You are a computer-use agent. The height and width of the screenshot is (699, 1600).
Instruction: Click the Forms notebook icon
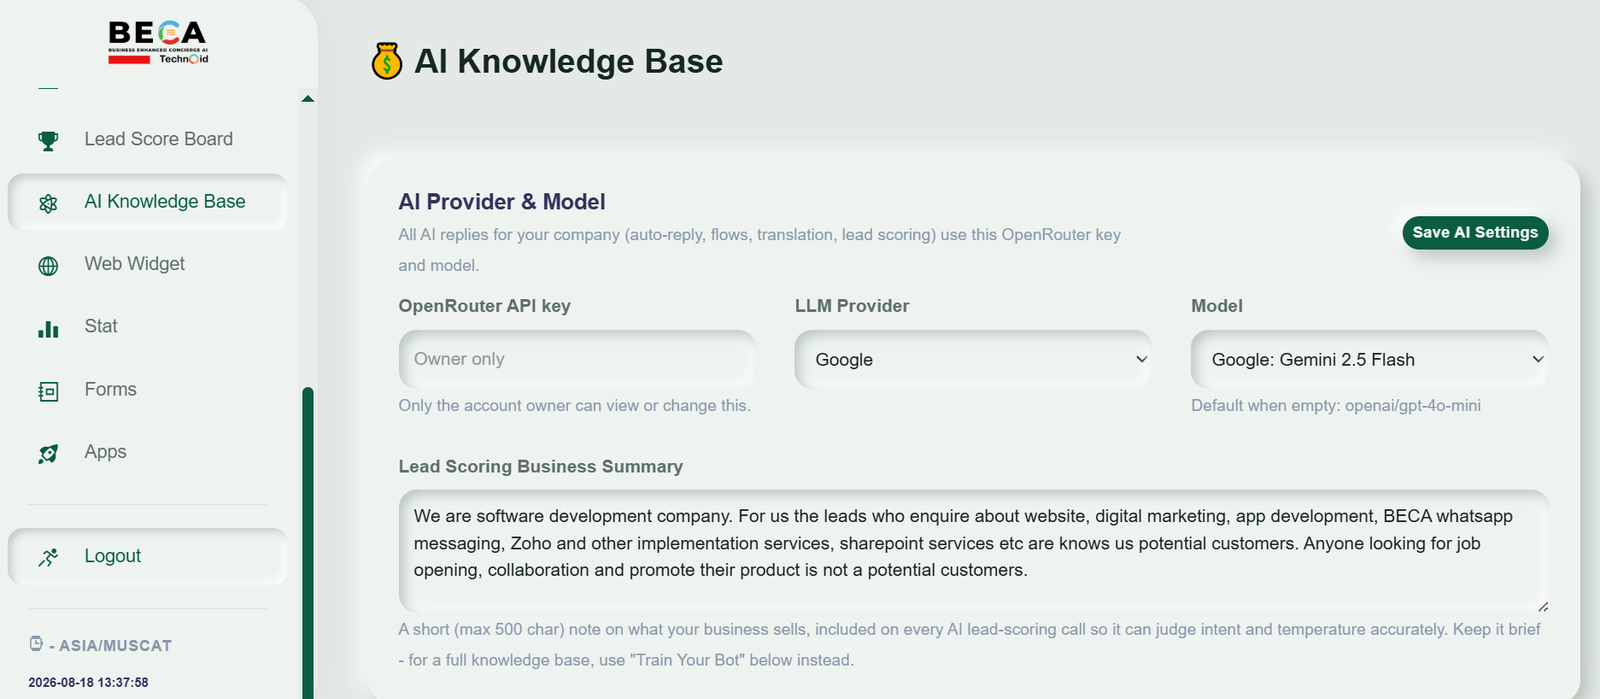click(x=48, y=391)
